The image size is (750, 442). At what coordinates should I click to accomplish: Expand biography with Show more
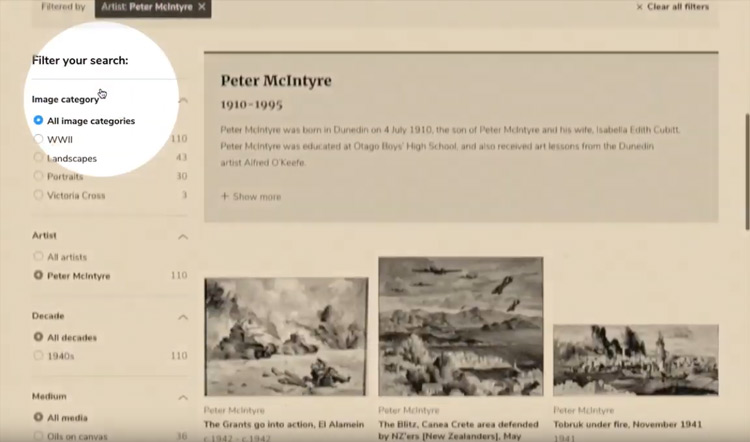click(251, 197)
